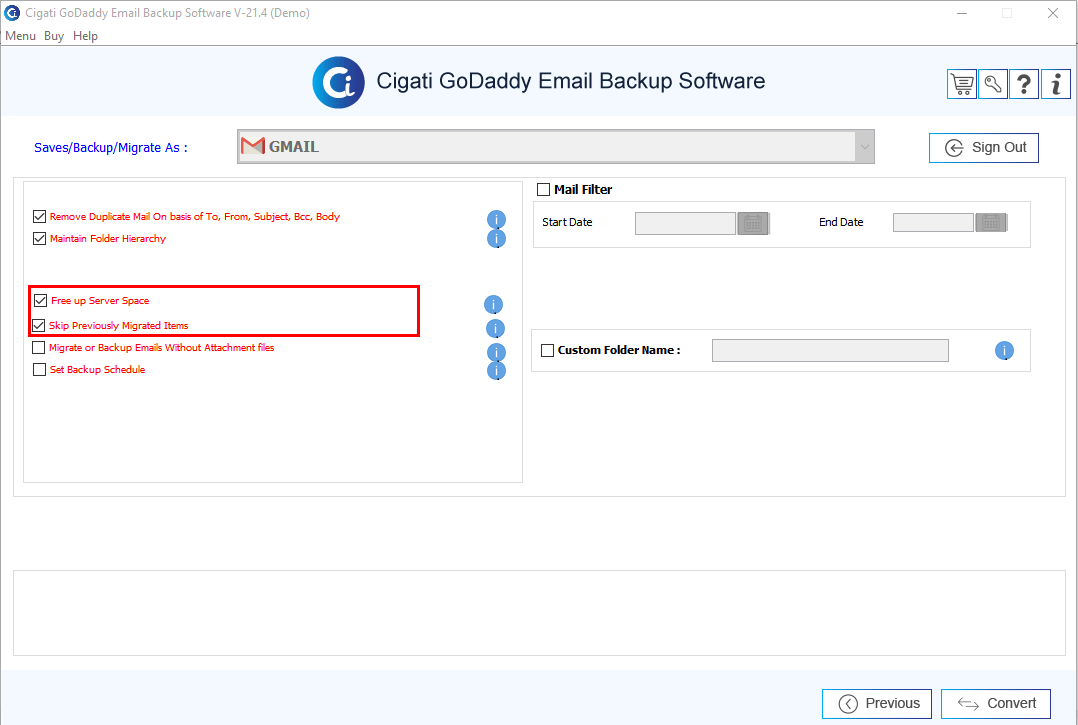Uncheck Maintain Folder Hierarchy checkbox
Viewport: 1078px width, 725px height.
click(x=39, y=238)
